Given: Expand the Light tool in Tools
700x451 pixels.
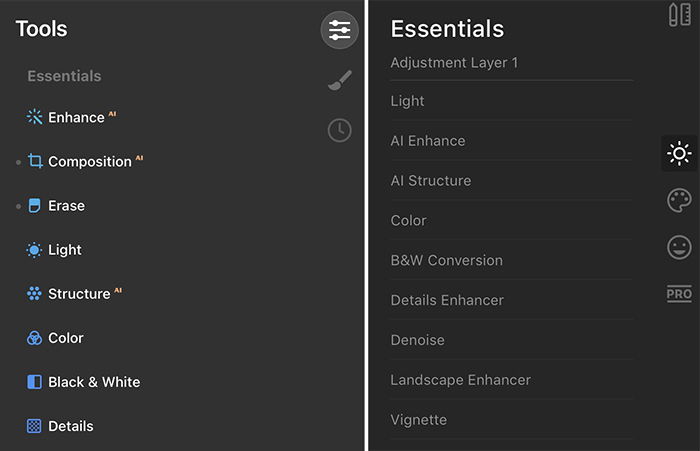Looking at the screenshot, I should tap(54, 250).
